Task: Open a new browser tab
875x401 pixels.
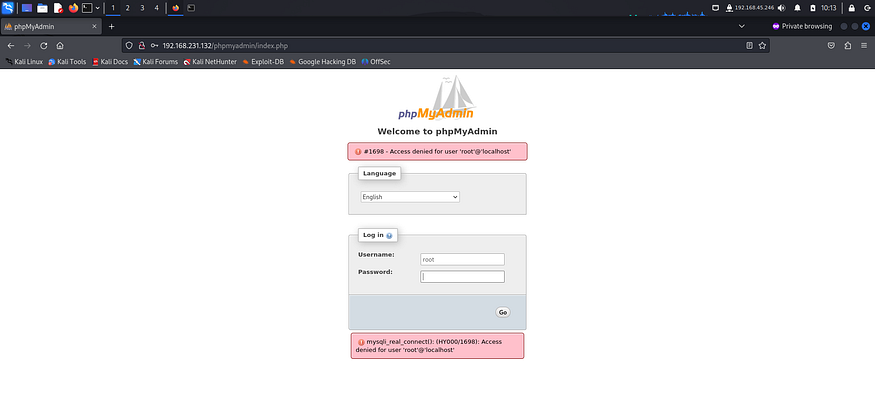Action: (x=112, y=26)
